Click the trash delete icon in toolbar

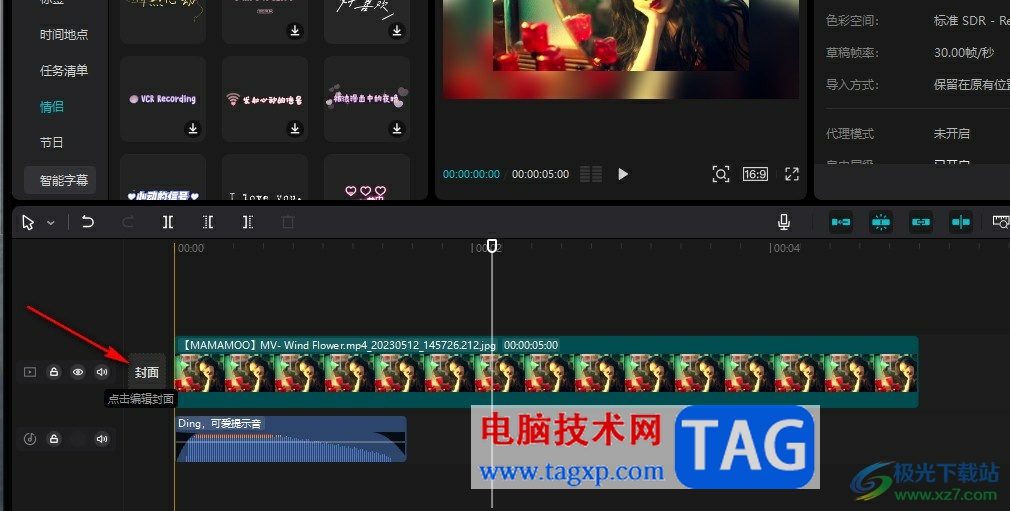(288, 222)
